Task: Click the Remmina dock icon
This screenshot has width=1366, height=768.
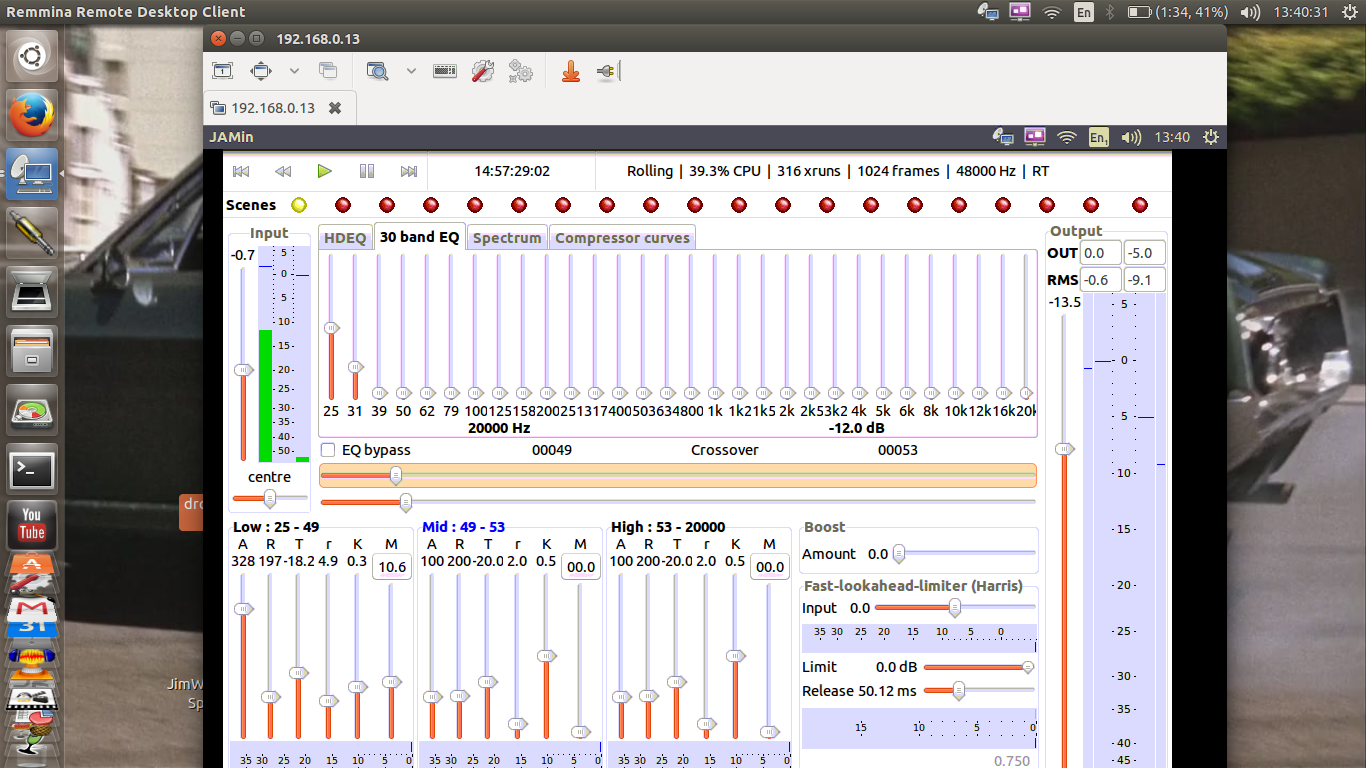Action: click(32, 175)
